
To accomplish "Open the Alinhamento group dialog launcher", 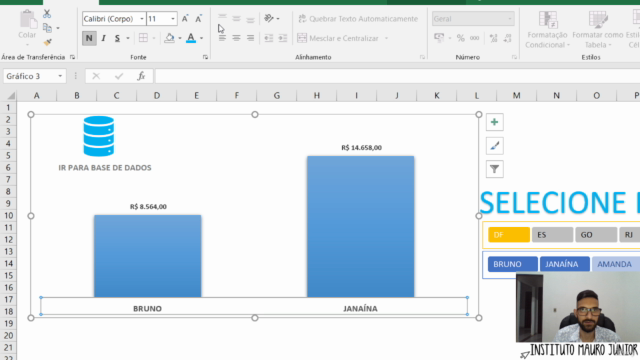I will click(x=422, y=57).
